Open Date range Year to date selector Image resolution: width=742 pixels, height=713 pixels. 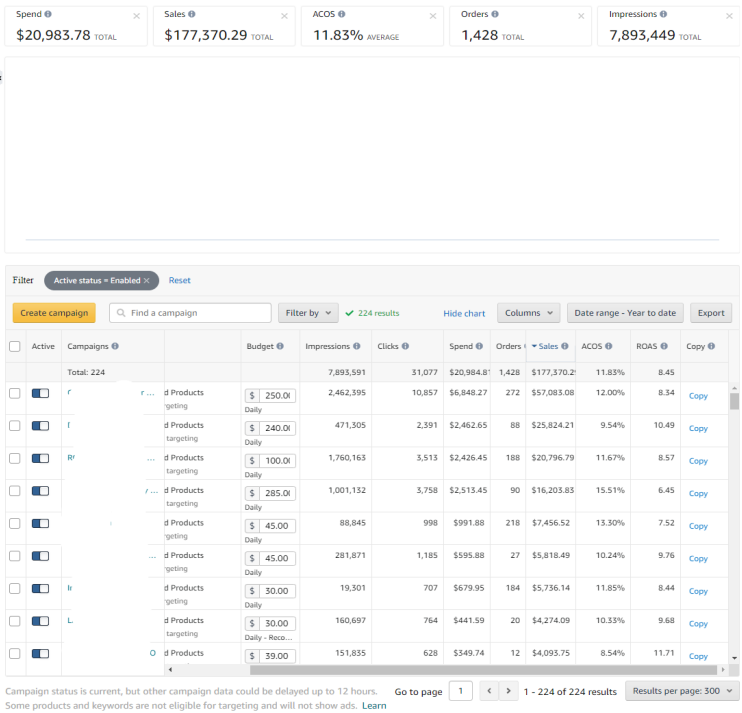[624, 313]
